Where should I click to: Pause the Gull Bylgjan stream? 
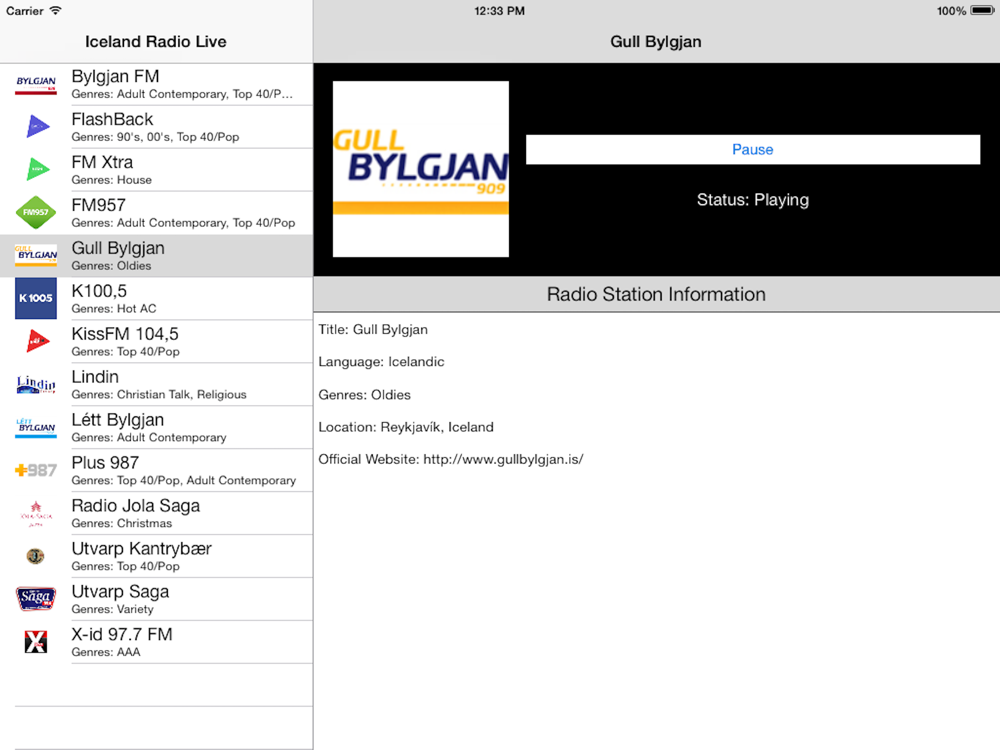pos(753,149)
